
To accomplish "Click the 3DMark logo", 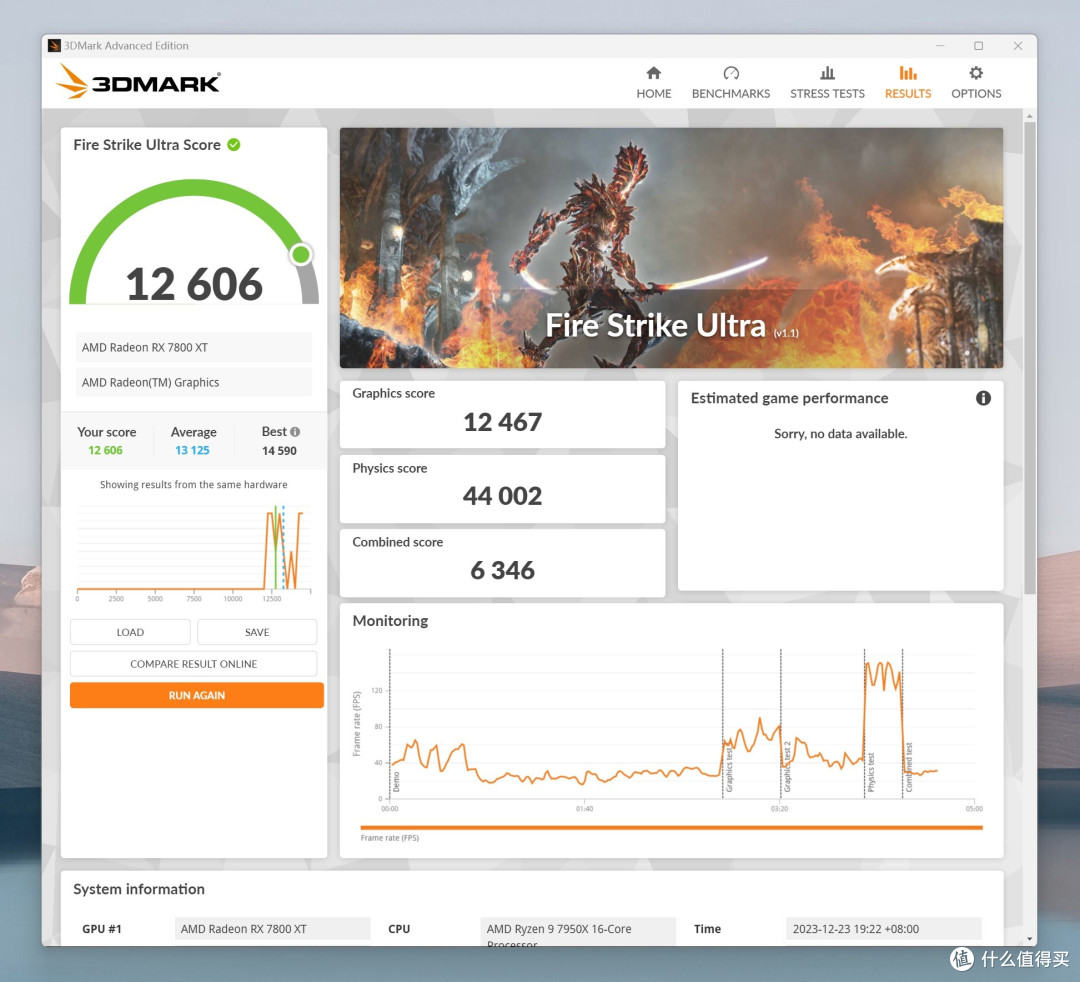I will 138,81.
